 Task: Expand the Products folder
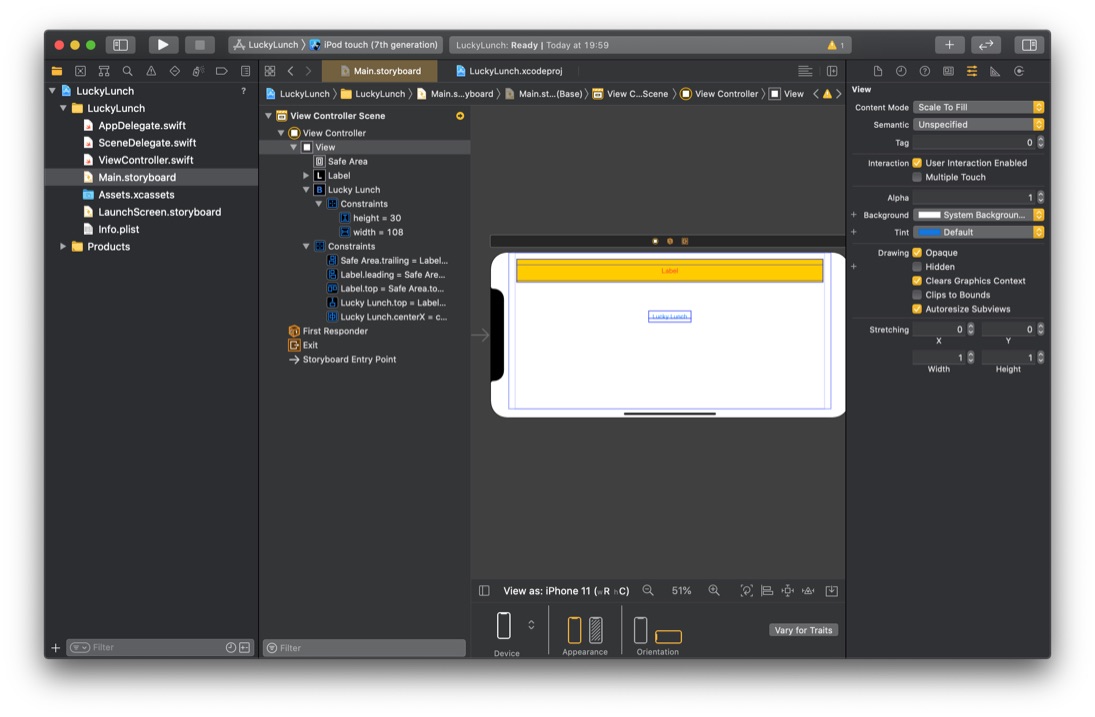(63, 246)
